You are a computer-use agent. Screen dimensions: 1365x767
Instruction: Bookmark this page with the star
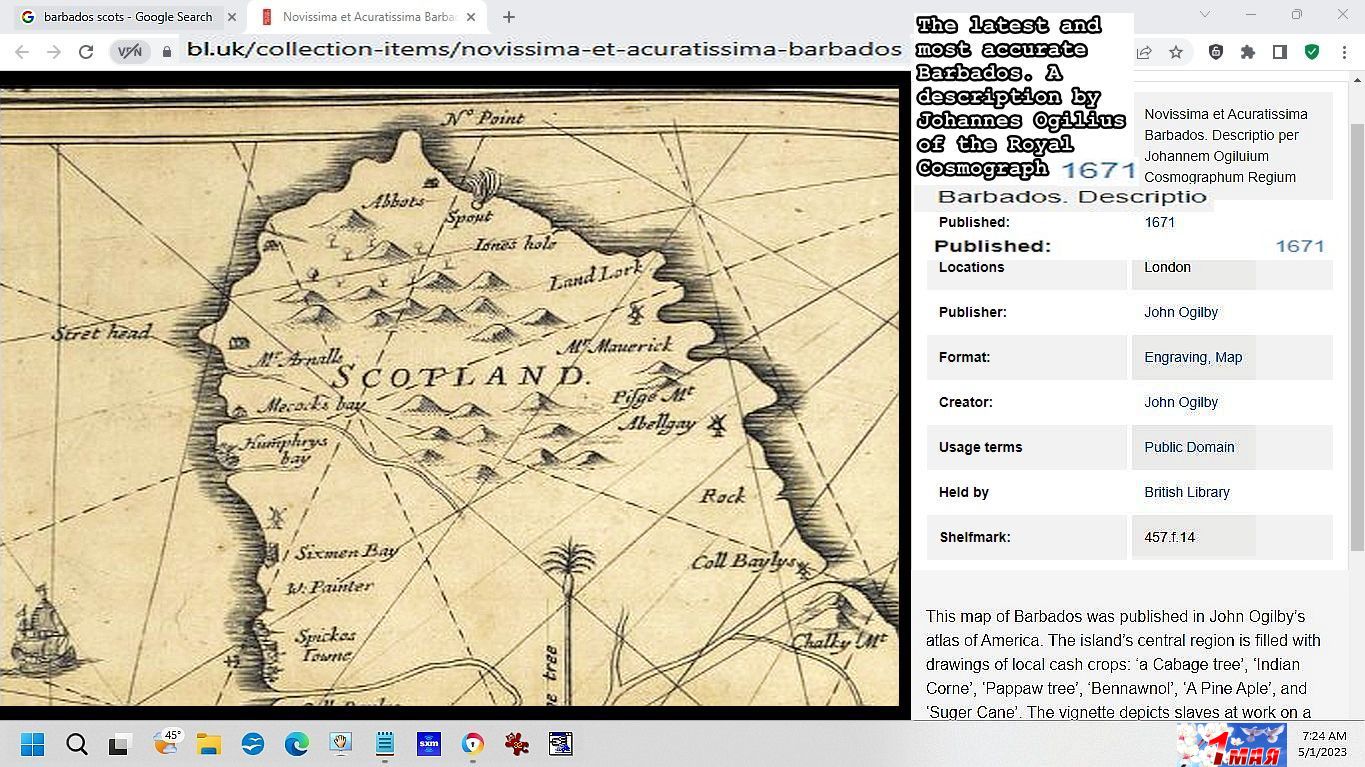(x=1176, y=52)
